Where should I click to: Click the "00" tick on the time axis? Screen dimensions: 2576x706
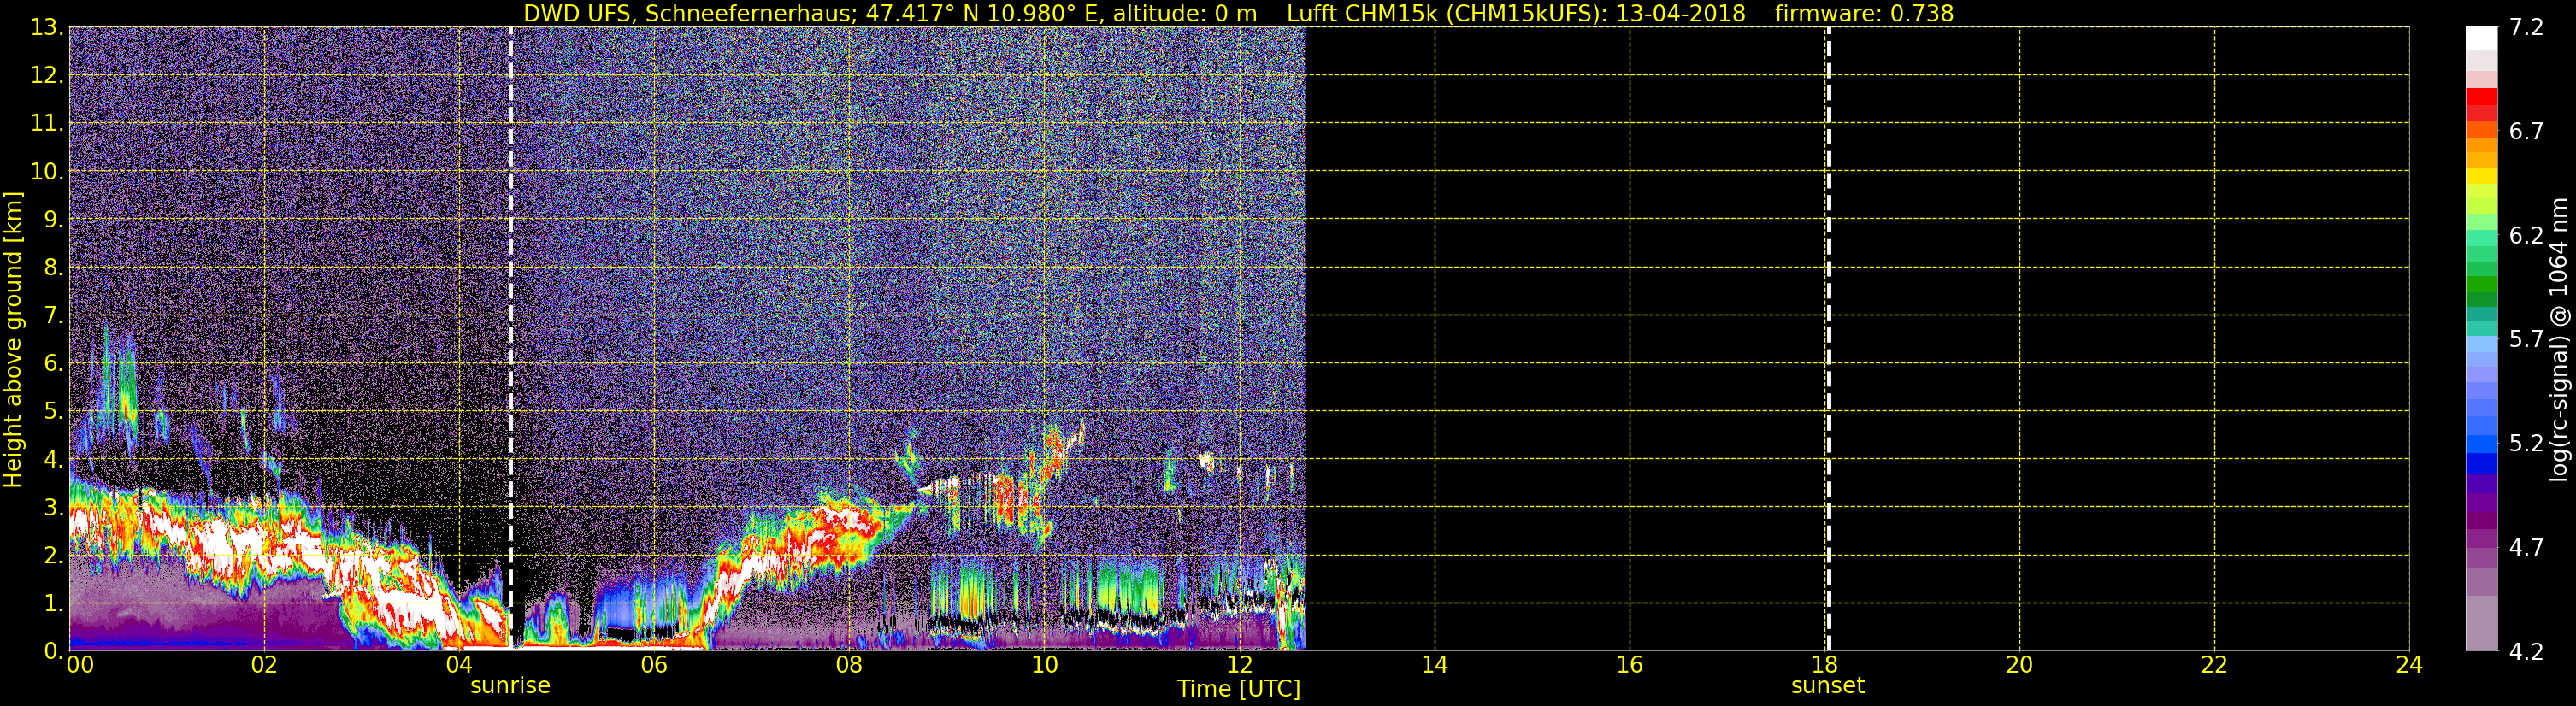tap(79, 665)
